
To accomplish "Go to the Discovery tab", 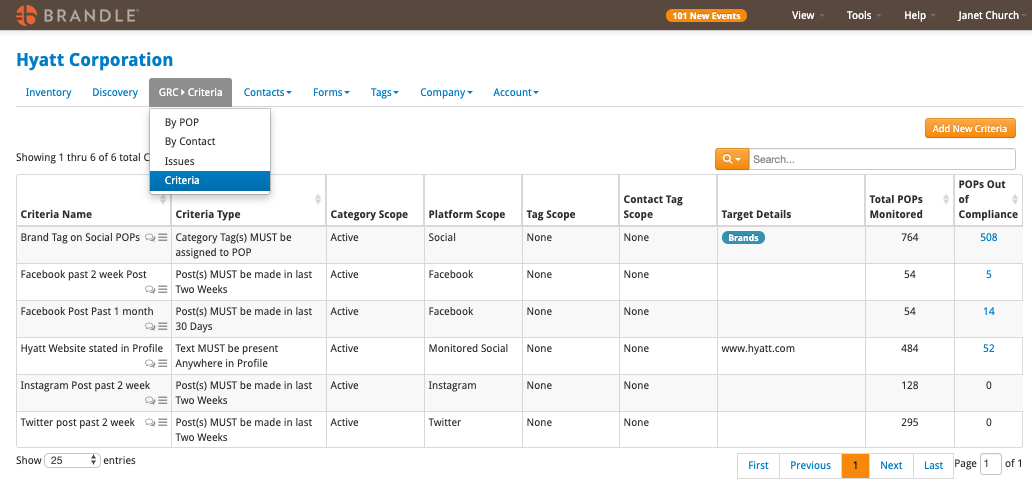I will tap(115, 93).
